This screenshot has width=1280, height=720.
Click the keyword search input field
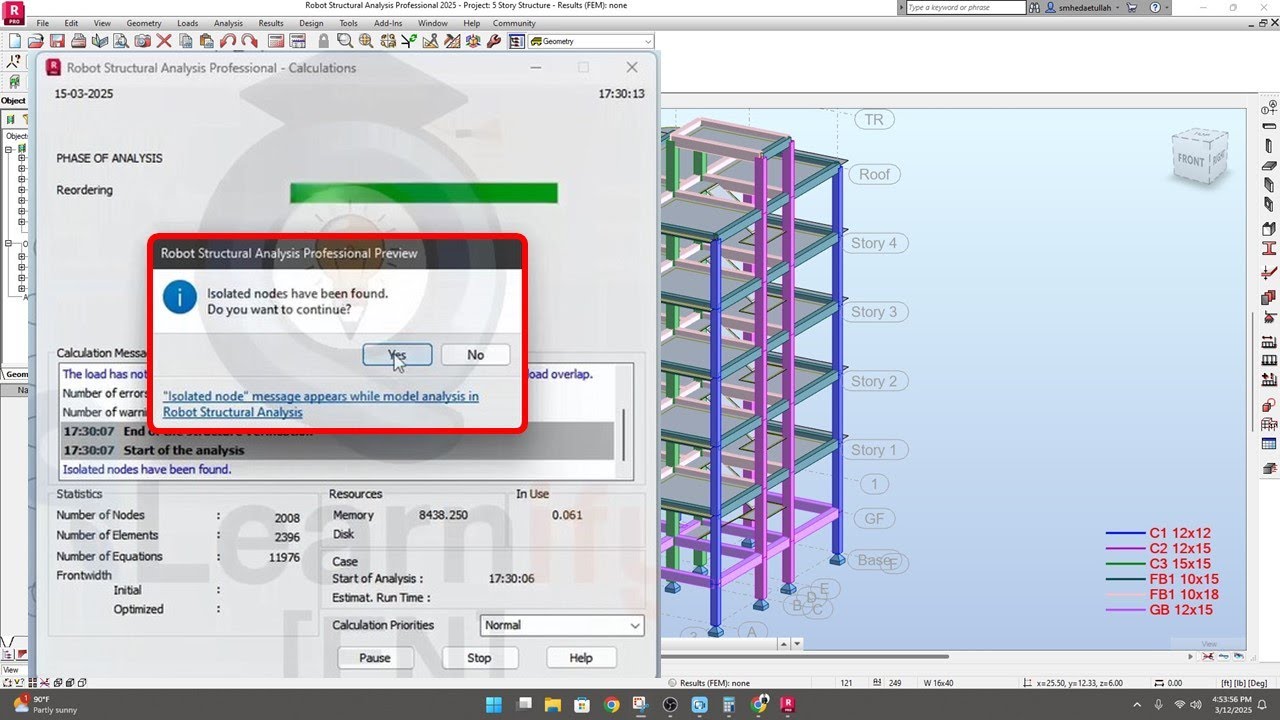(965, 7)
